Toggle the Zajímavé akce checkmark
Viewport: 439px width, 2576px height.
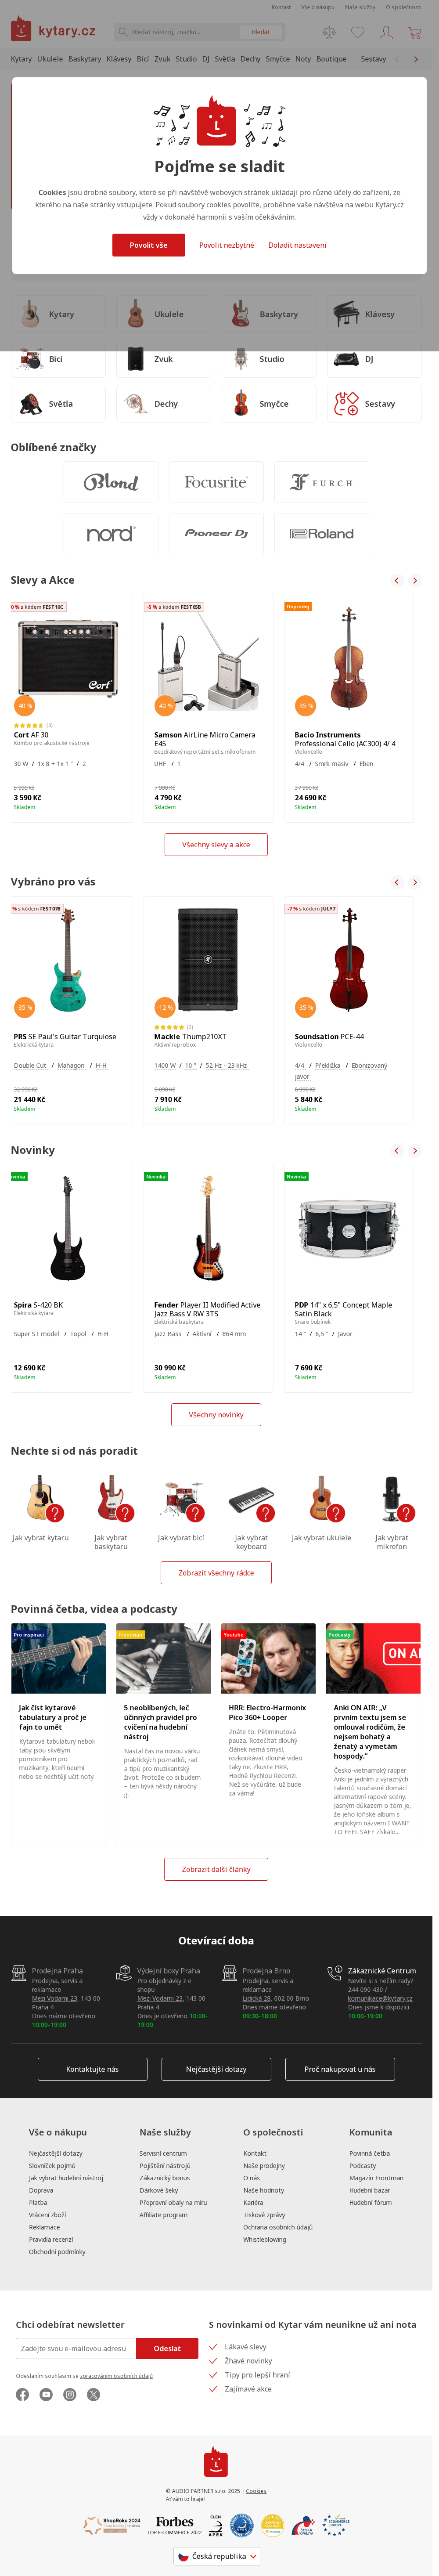coord(213,2388)
